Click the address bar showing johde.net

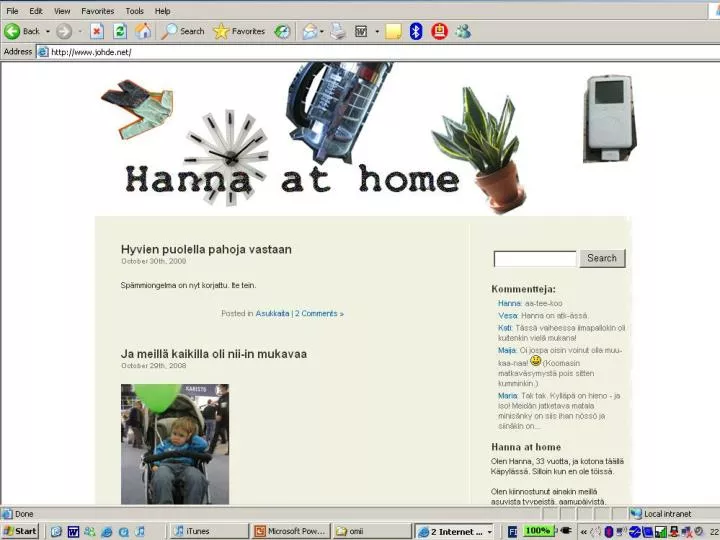tap(377, 52)
